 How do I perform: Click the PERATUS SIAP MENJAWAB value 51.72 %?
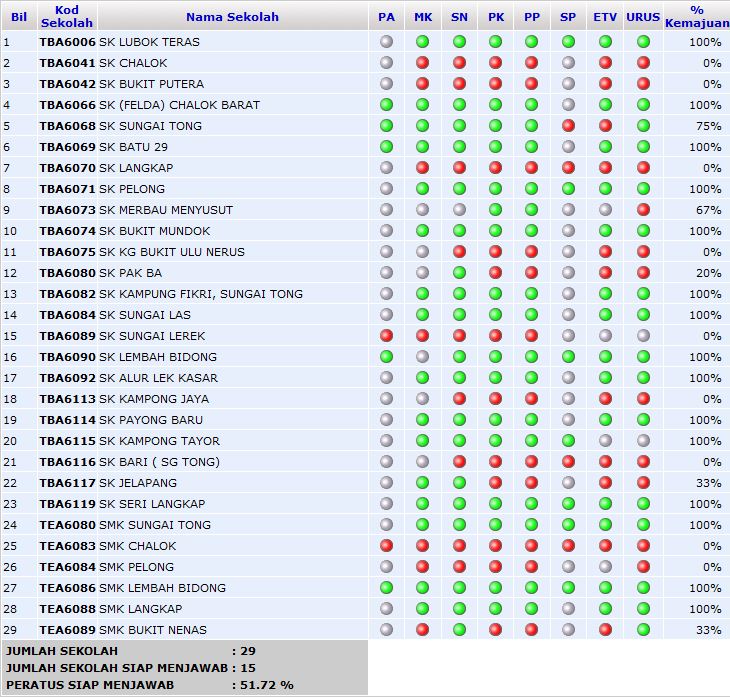click(267, 685)
